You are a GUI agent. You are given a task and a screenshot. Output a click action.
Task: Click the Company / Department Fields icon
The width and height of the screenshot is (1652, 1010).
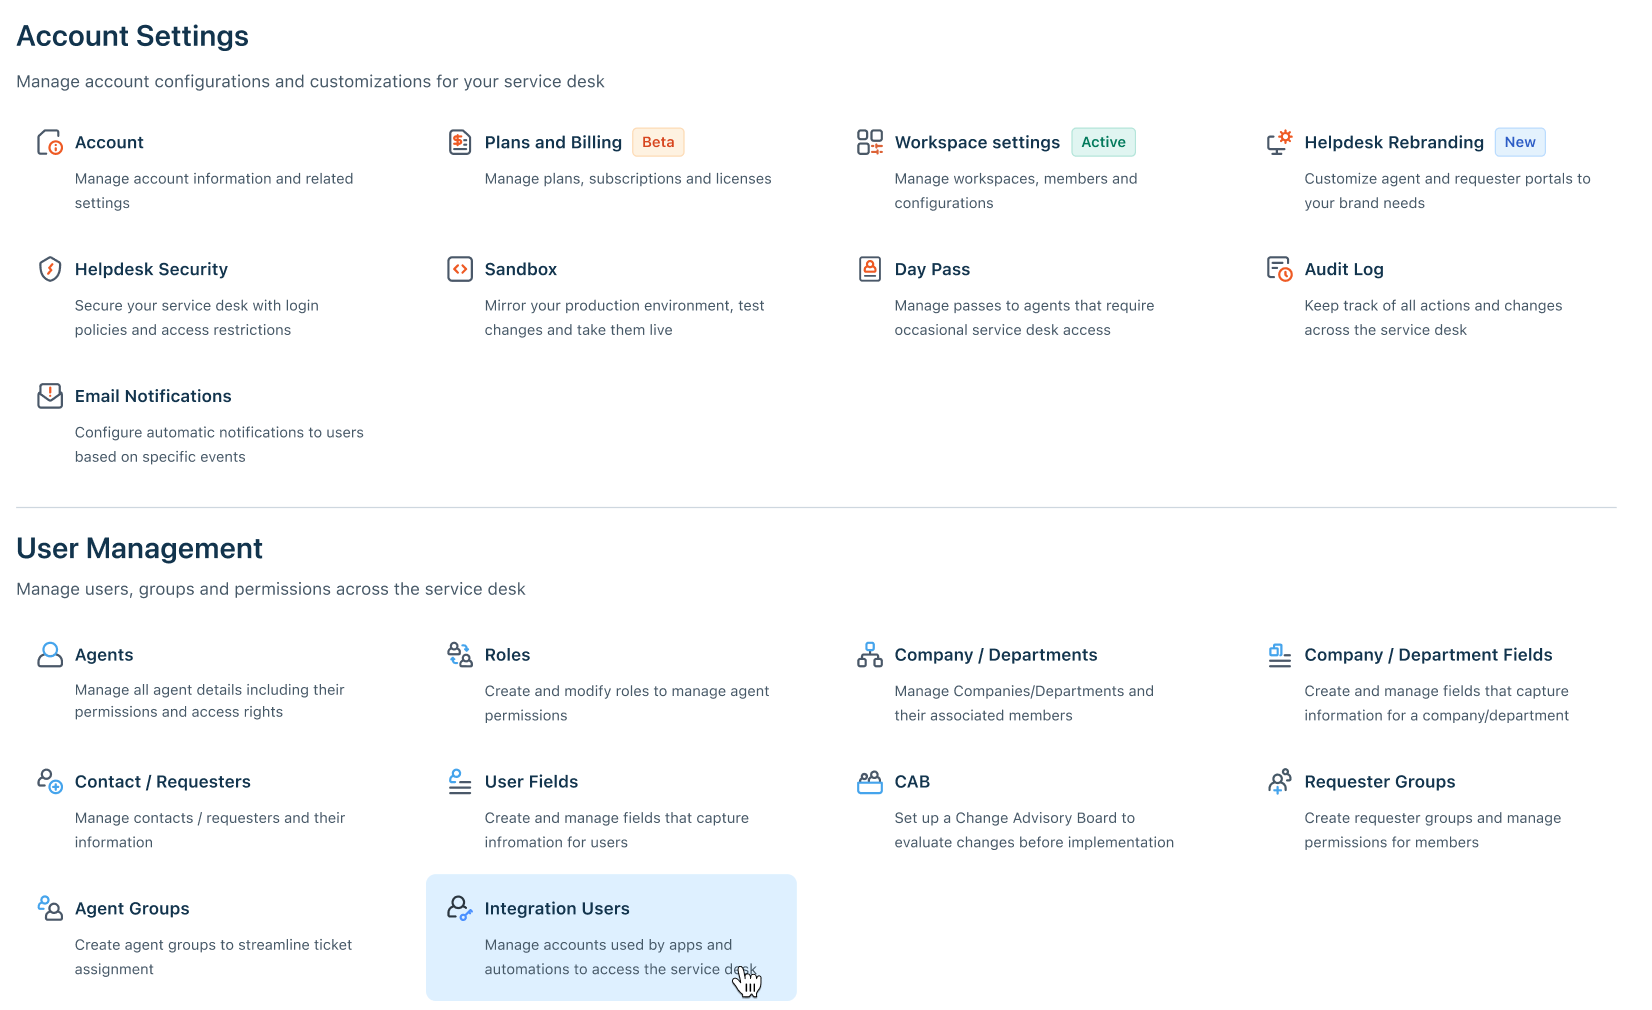[1280, 655]
